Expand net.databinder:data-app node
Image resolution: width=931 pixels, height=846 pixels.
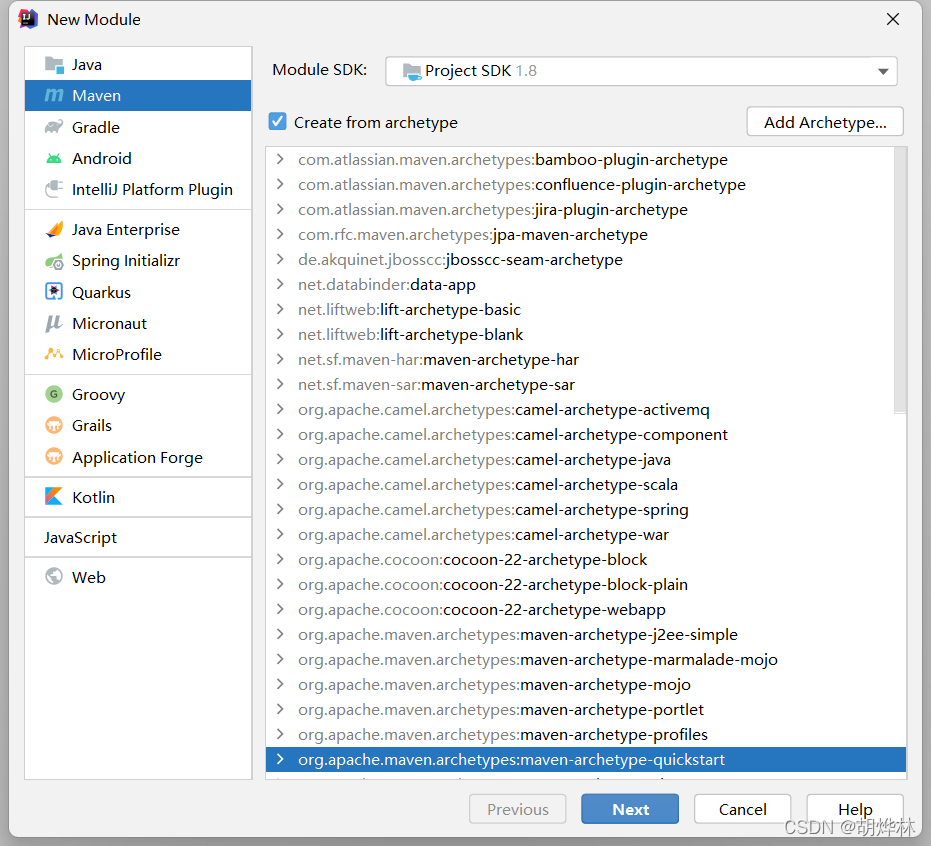click(280, 284)
